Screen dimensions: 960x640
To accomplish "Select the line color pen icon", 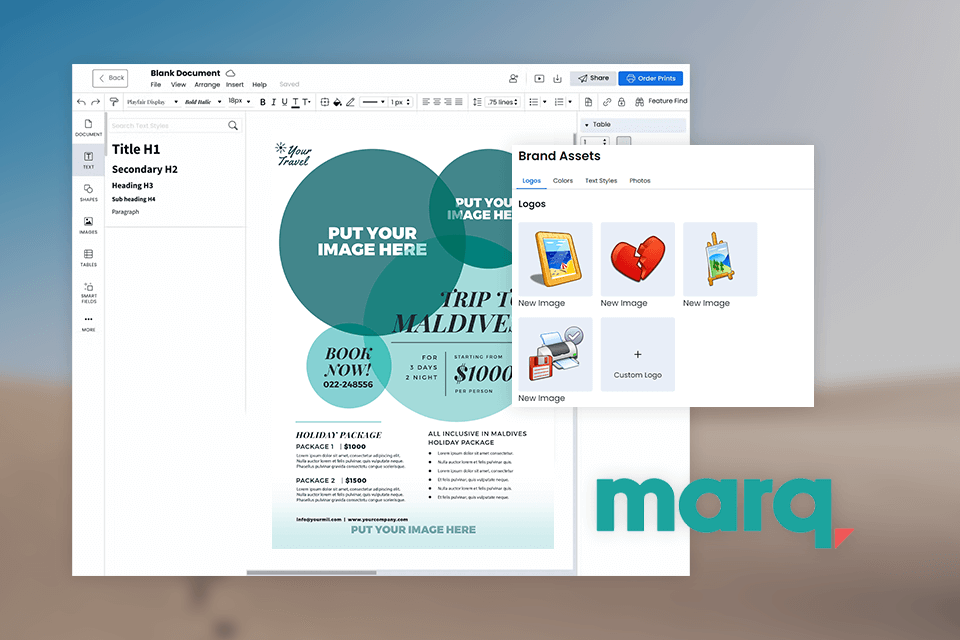I will point(350,102).
